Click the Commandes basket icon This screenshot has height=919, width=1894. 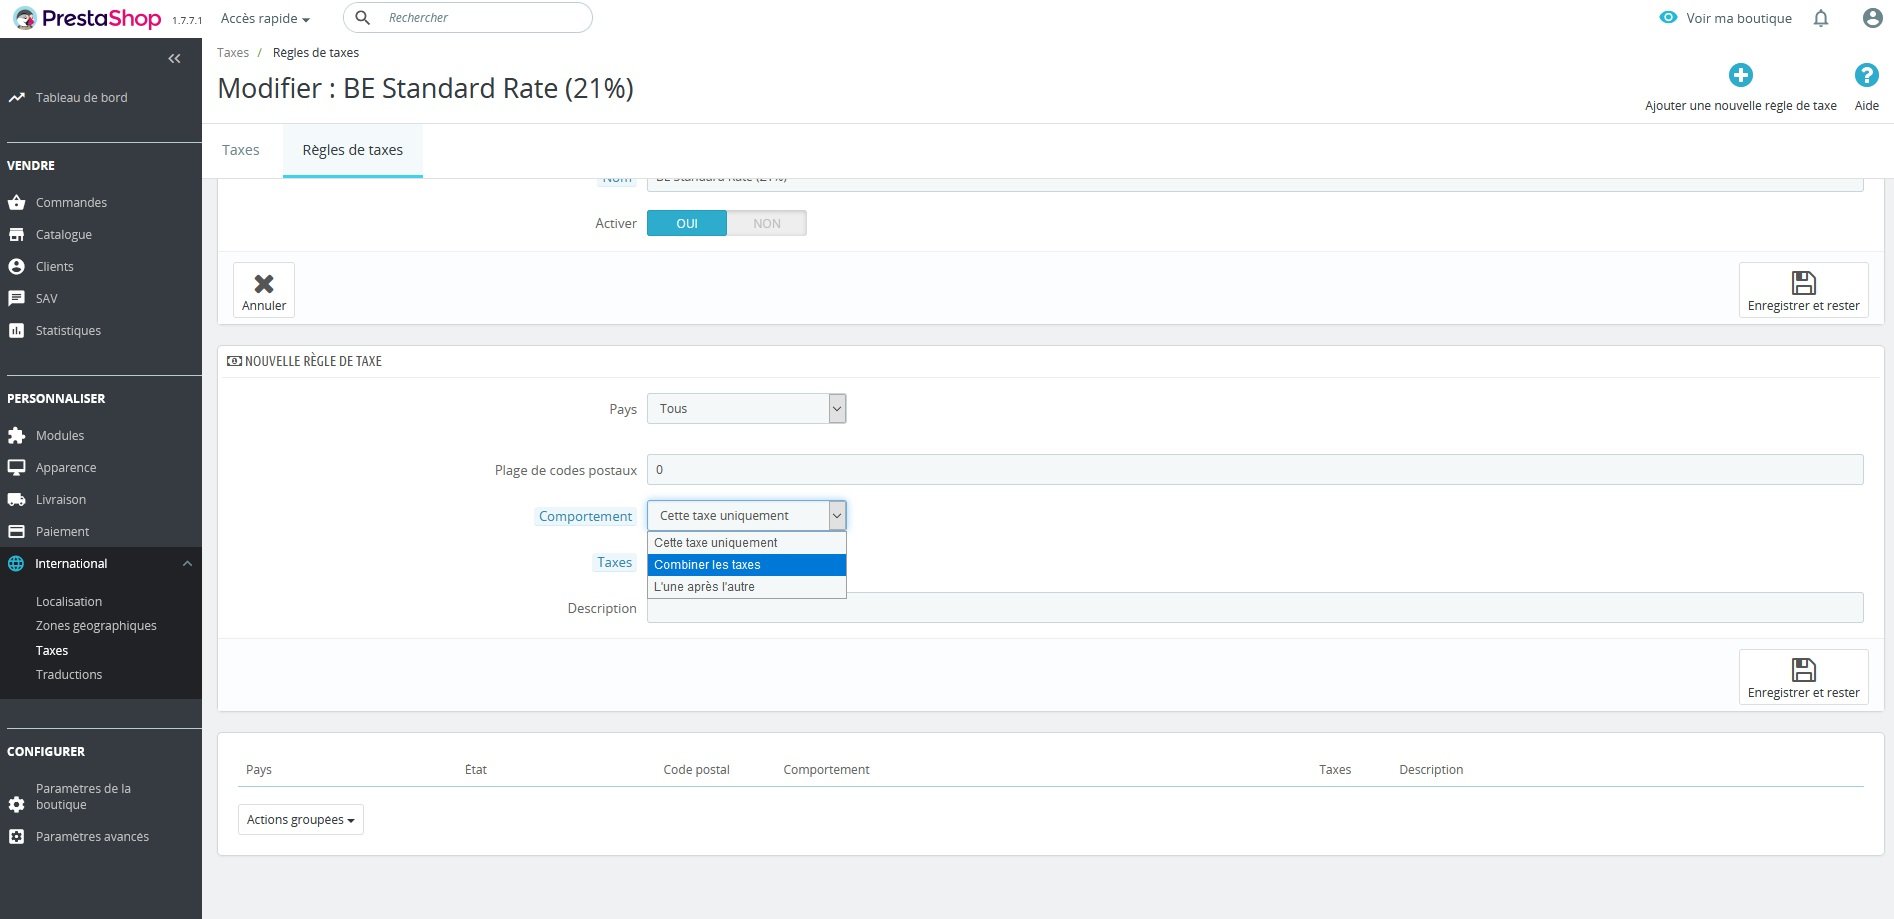(x=16, y=202)
